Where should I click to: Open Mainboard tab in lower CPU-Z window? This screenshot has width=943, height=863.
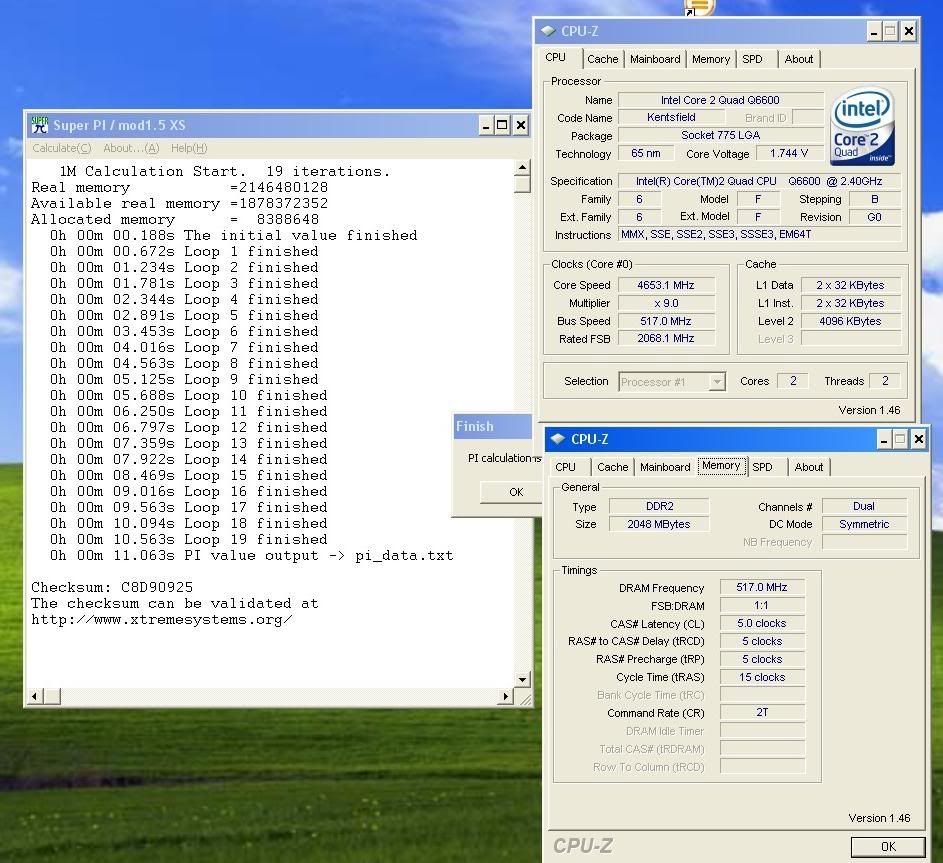point(665,467)
